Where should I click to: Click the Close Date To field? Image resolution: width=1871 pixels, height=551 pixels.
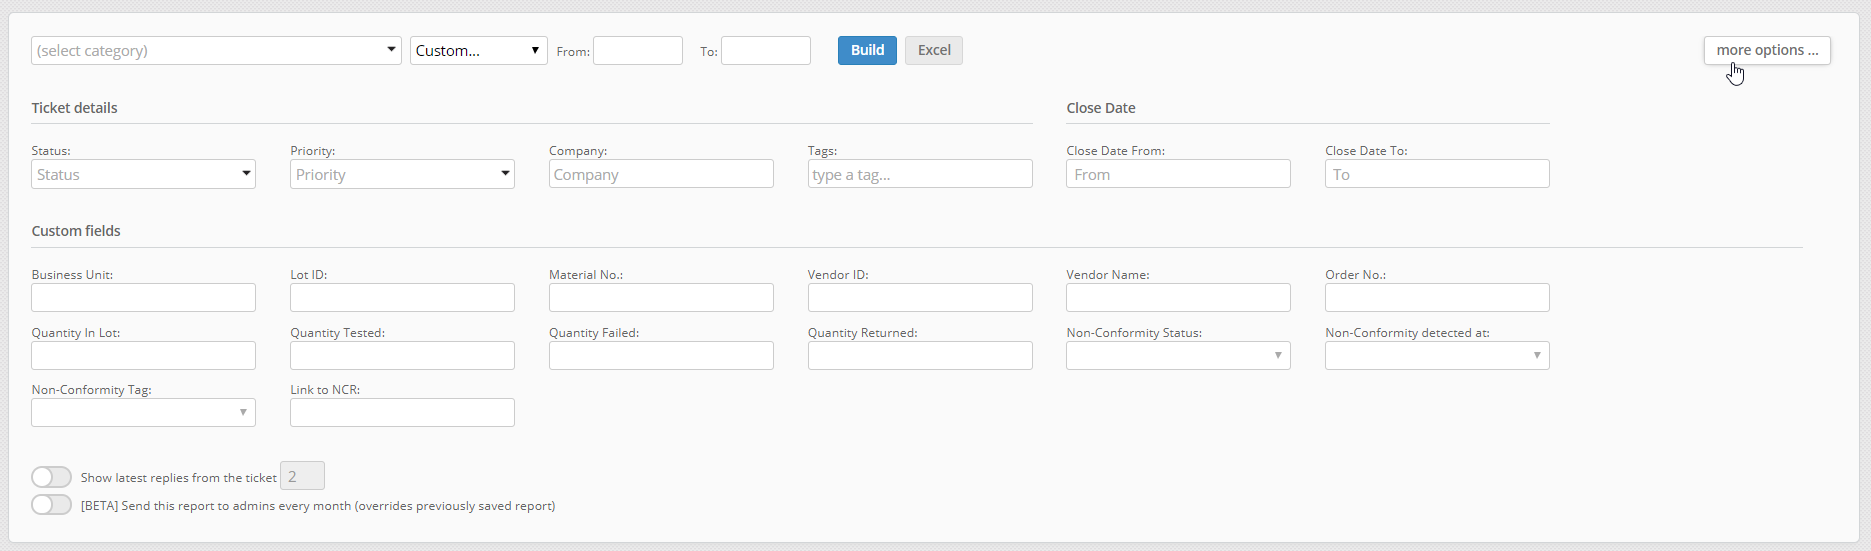[x=1437, y=174]
